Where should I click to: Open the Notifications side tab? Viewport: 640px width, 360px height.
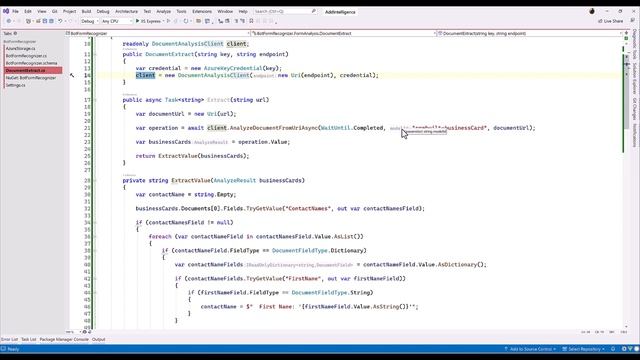pyautogui.click(x=635, y=136)
